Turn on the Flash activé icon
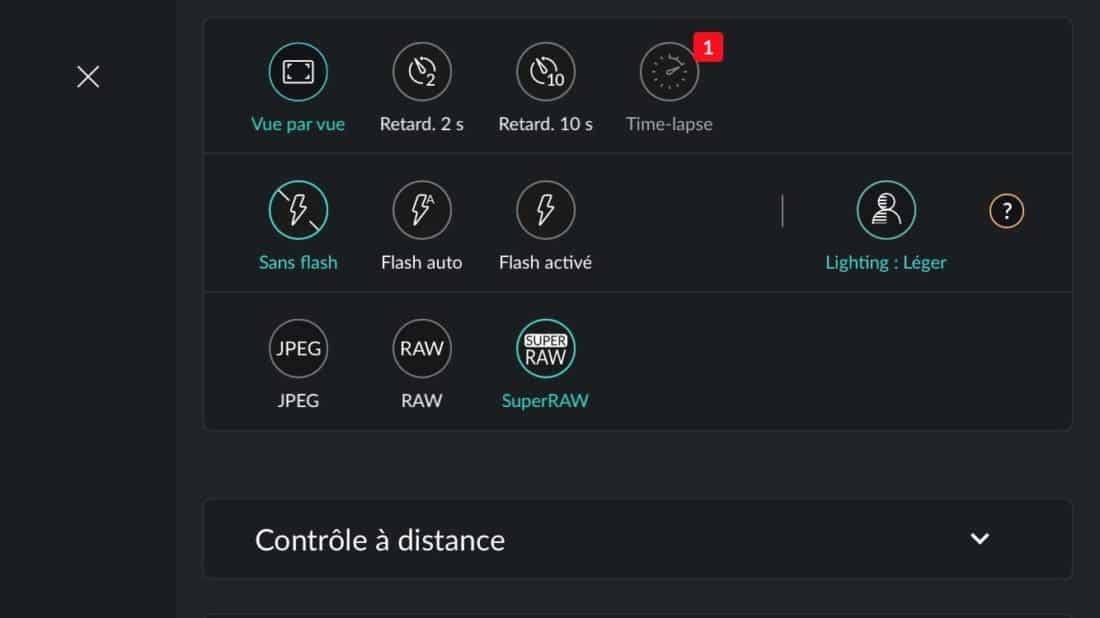Screen dimensions: 1100x618 (x=545, y=210)
